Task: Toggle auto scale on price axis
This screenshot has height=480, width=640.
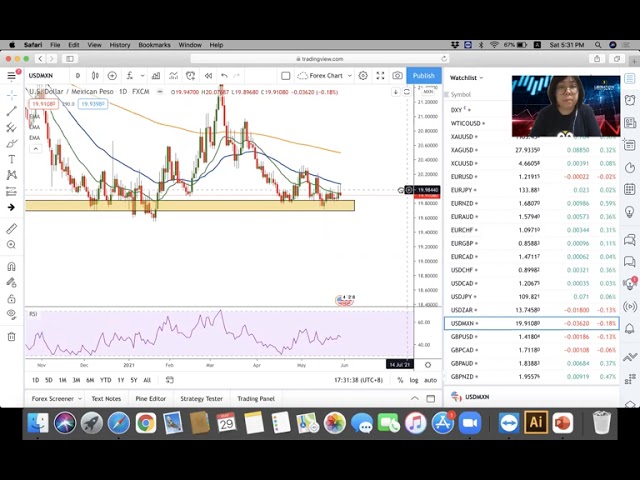Action: pos(430,380)
